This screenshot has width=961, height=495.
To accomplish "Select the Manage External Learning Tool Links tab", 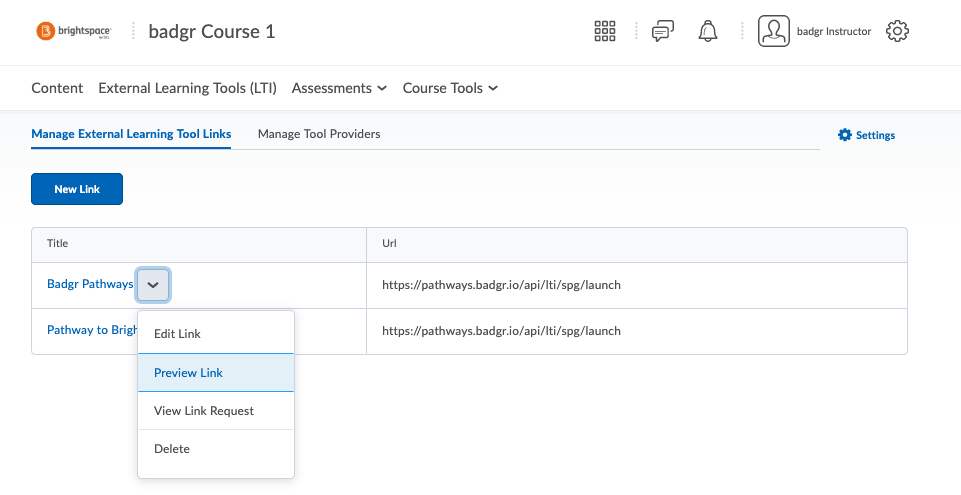I will 131,134.
